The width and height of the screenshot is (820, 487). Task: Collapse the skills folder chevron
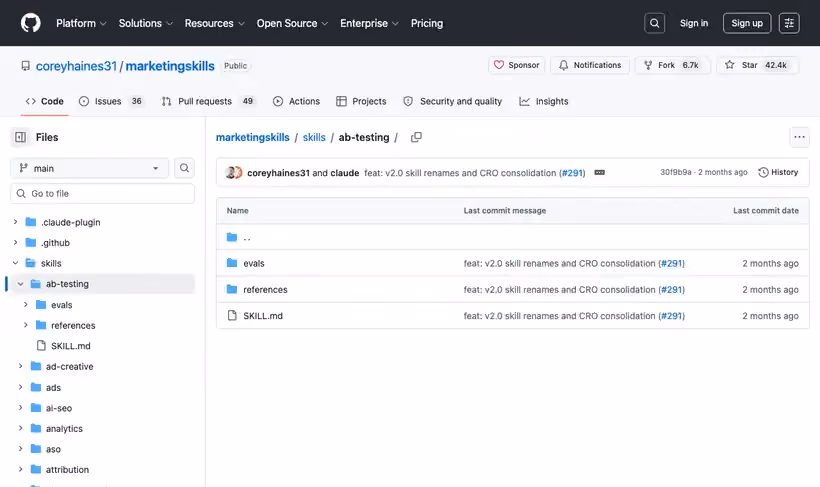coord(15,263)
